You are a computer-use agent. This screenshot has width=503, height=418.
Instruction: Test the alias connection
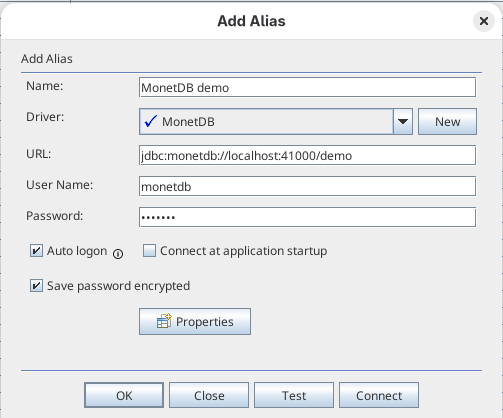point(294,395)
